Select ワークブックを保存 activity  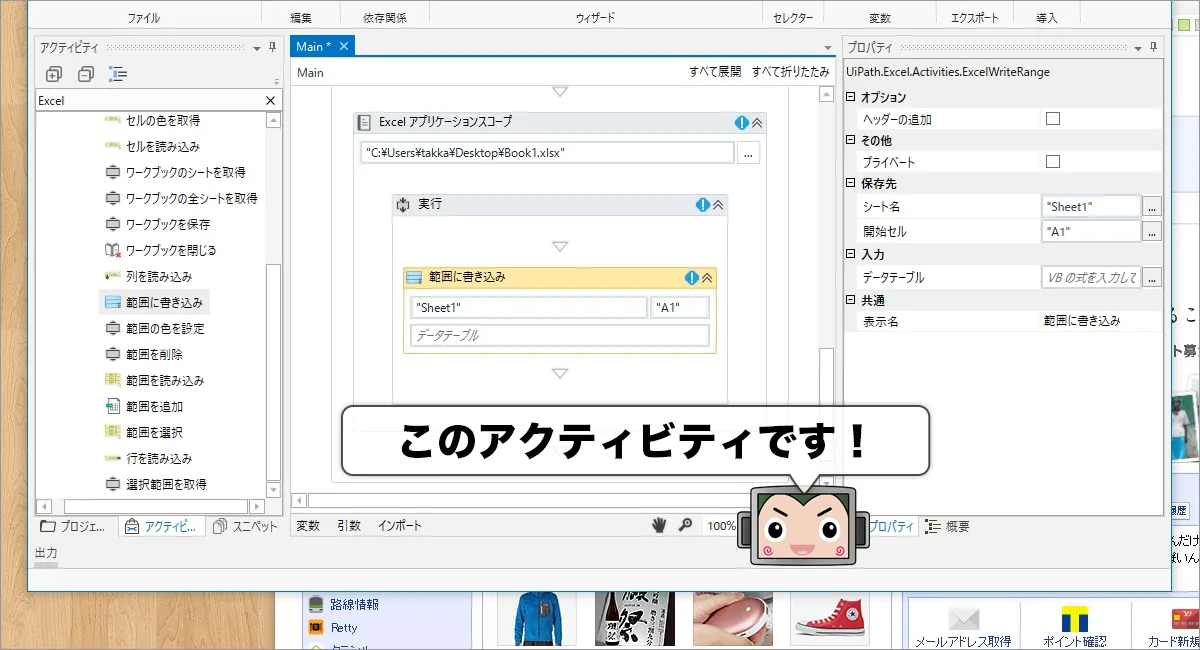[x=158, y=224]
